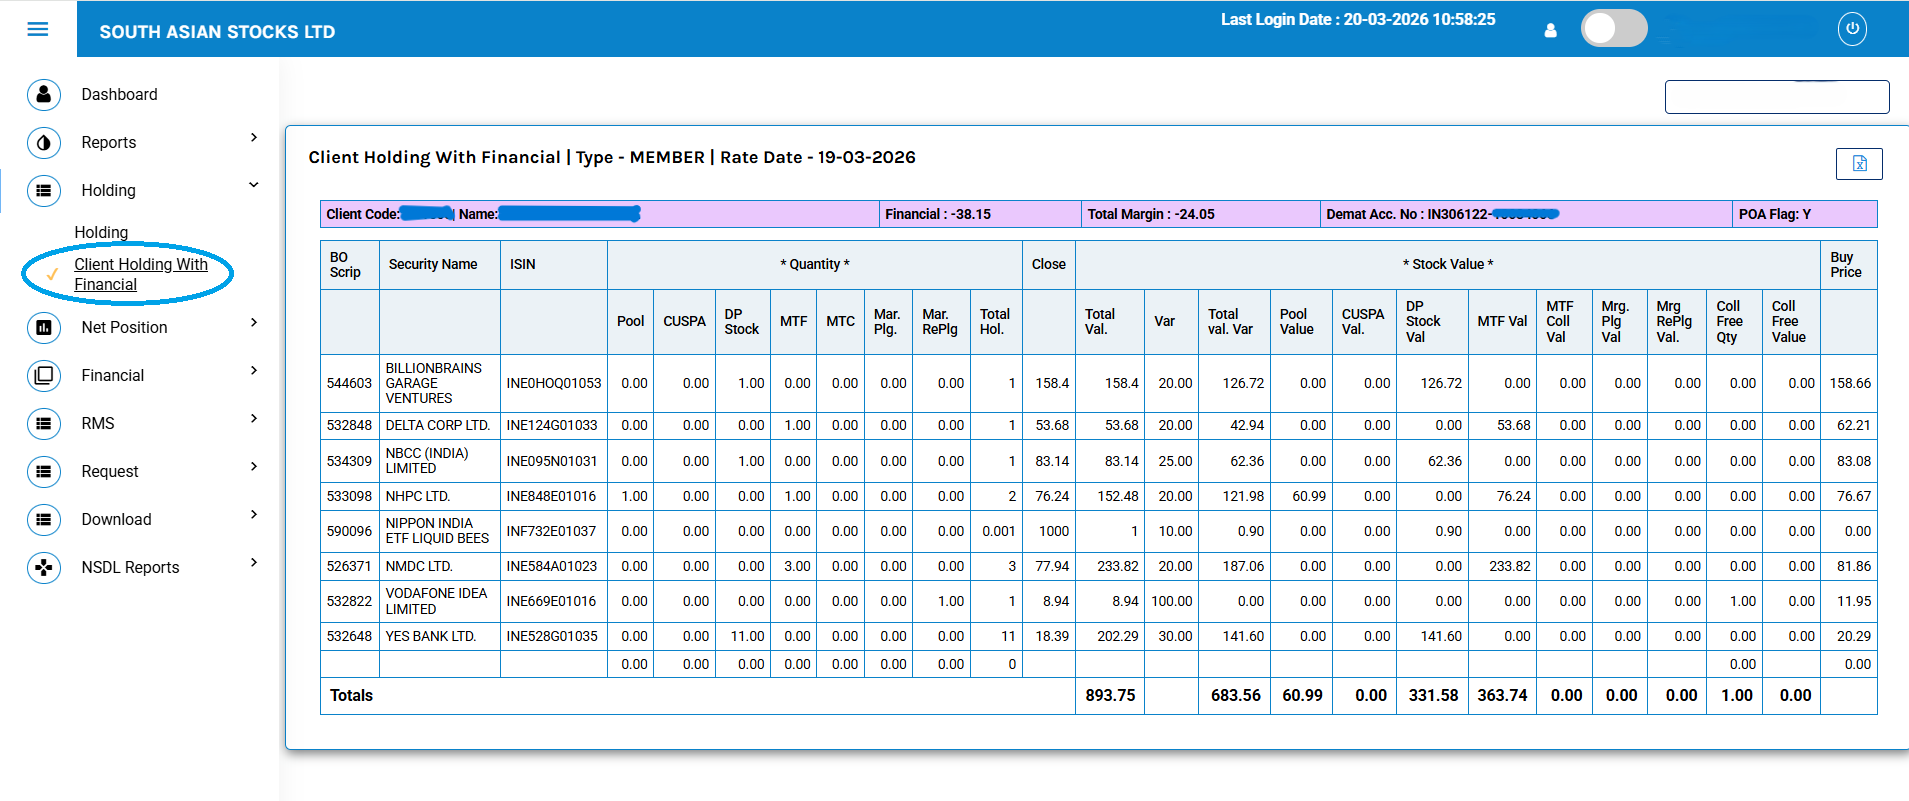Click the power logout icon
Image resolution: width=1909 pixels, height=801 pixels.
[1851, 29]
